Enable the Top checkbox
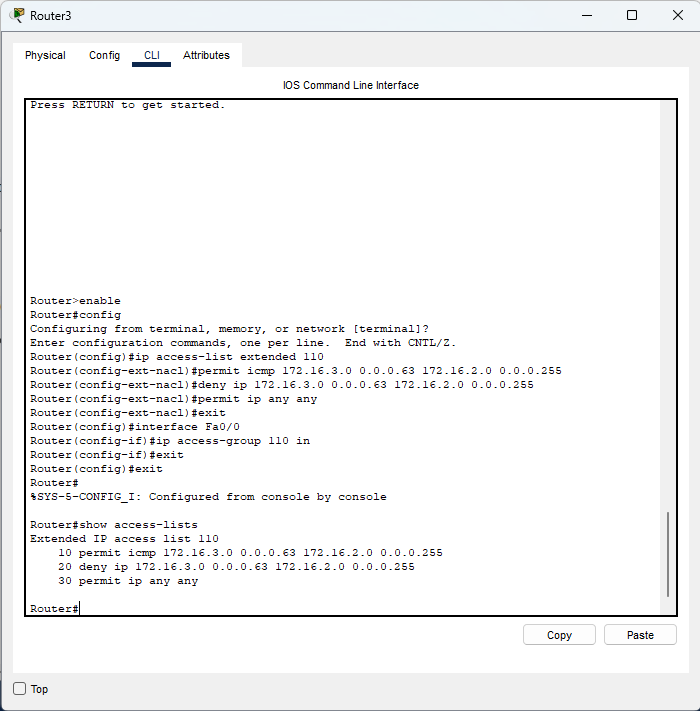The height and width of the screenshot is (711, 700). click(x=19, y=689)
